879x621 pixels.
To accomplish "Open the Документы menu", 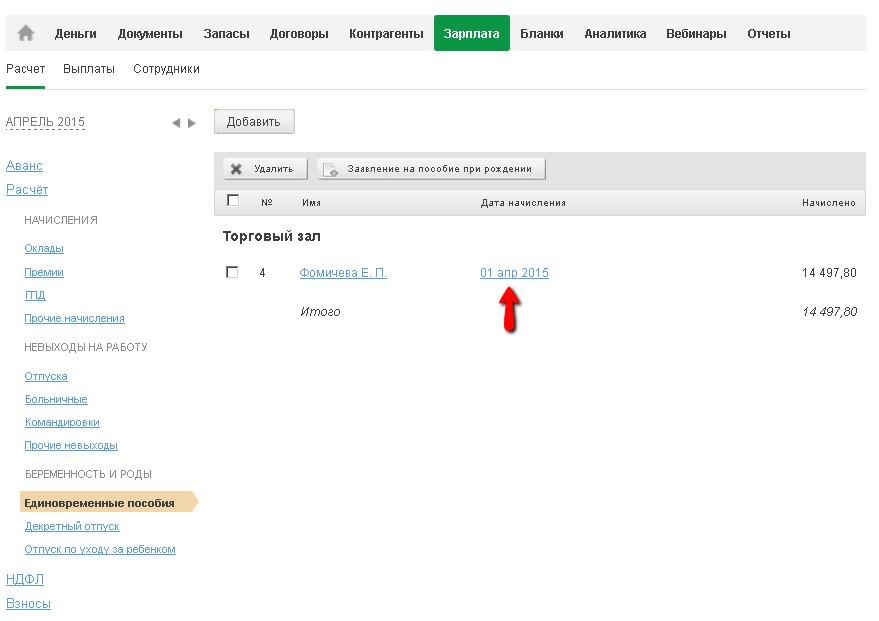I will [x=150, y=34].
